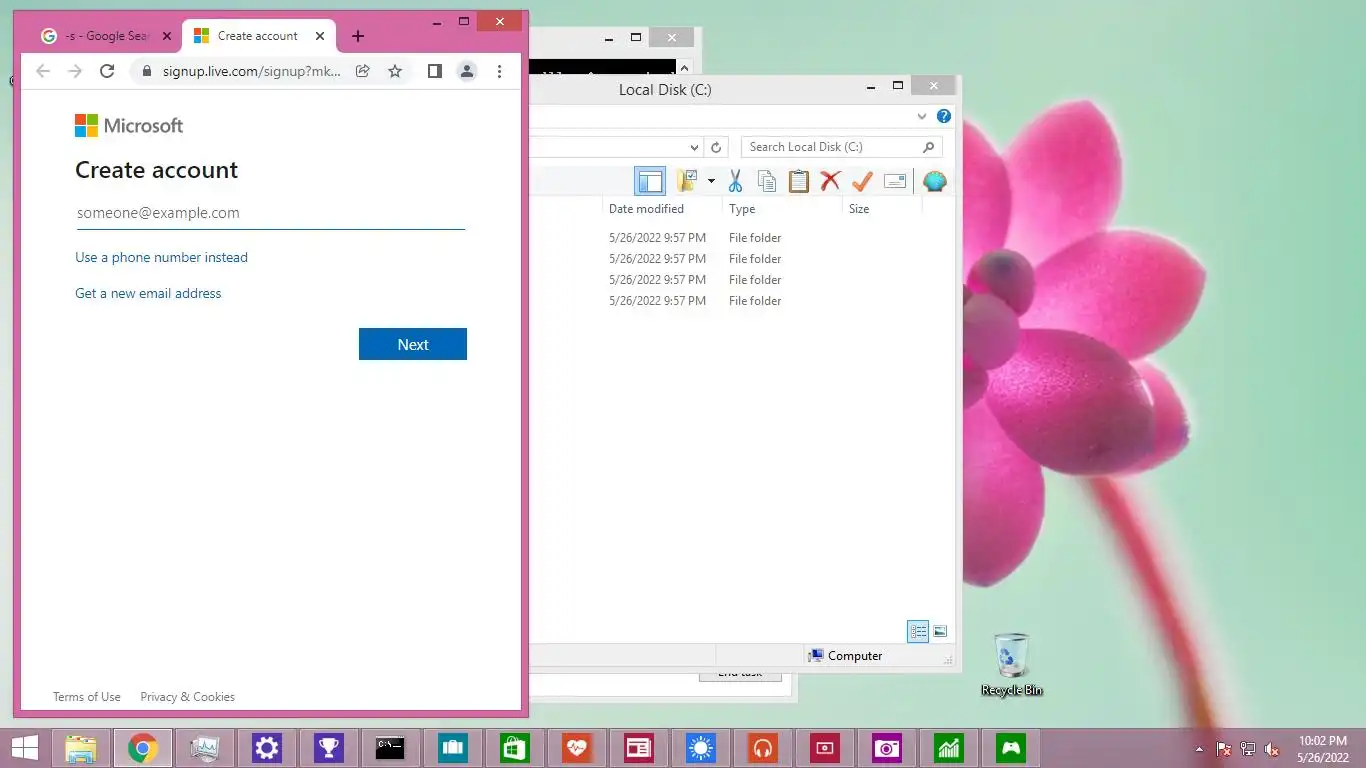Open the Music headphones app in taskbar

pyautogui.click(x=763, y=748)
